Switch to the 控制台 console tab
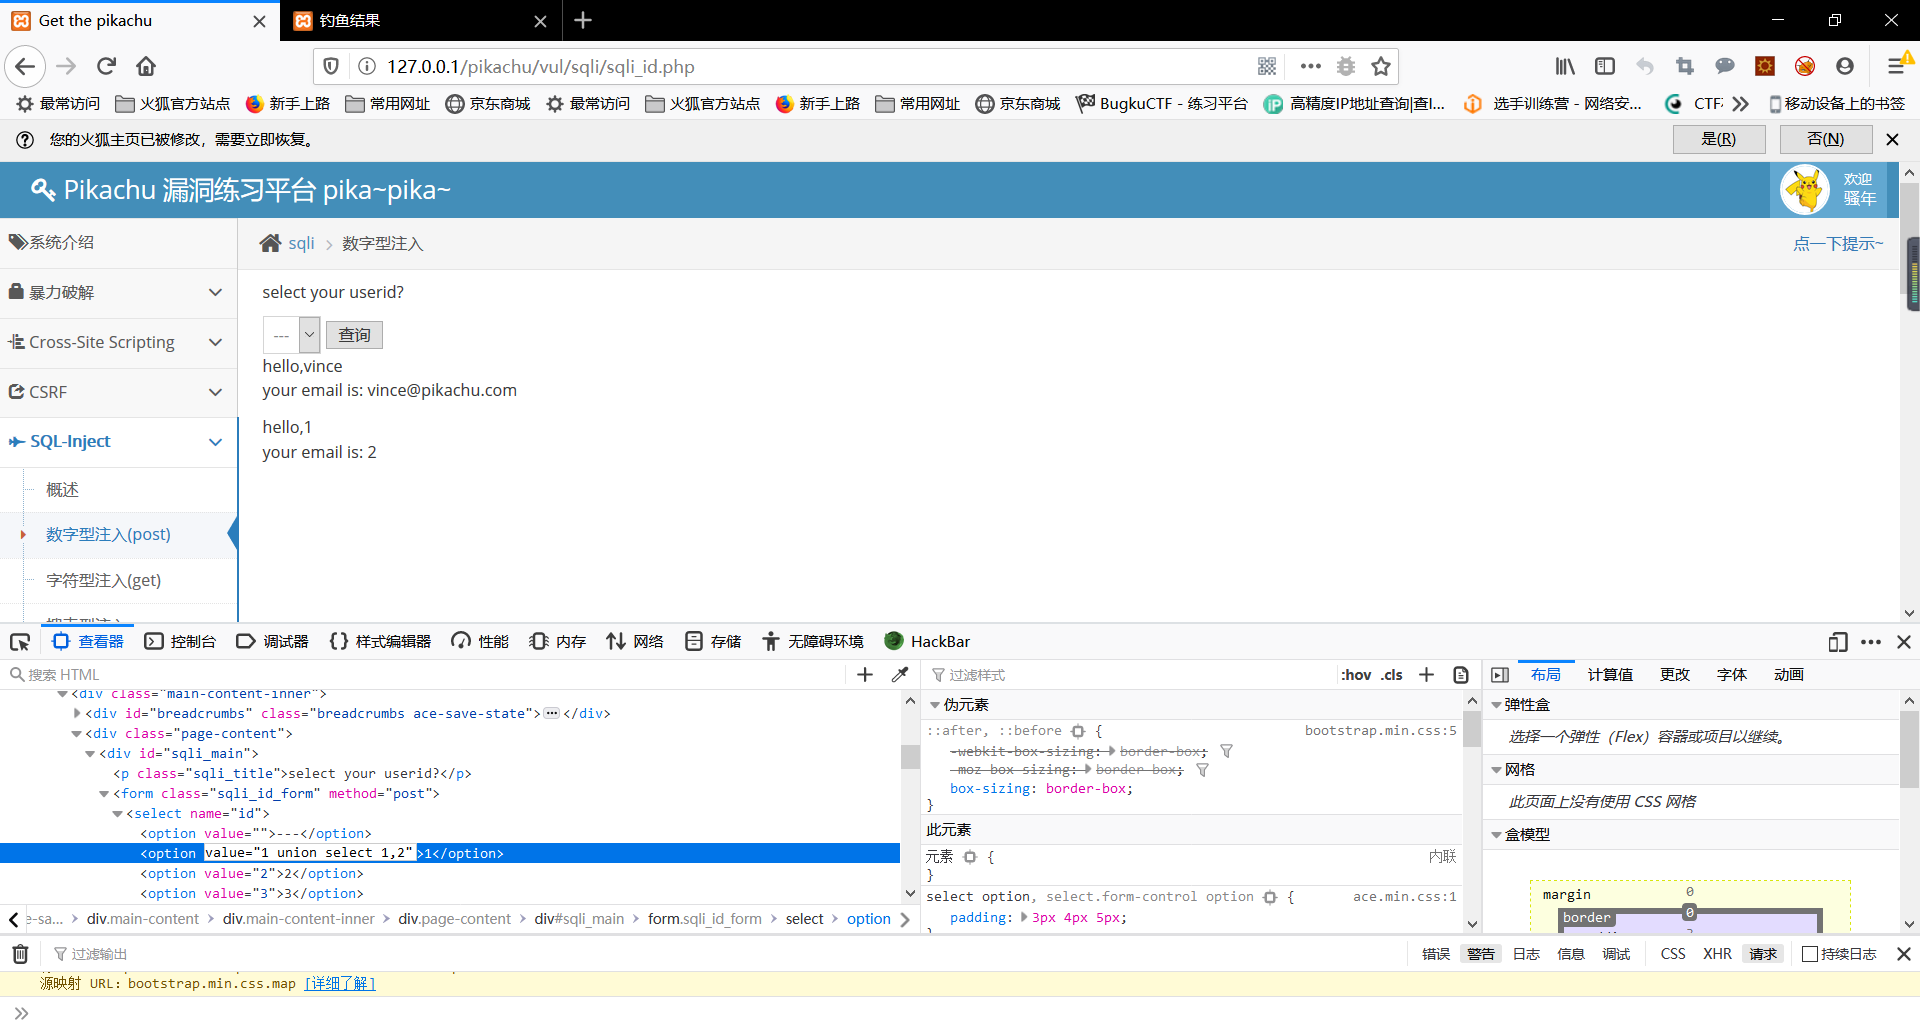The width and height of the screenshot is (1920, 1030). click(x=180, y=642)
